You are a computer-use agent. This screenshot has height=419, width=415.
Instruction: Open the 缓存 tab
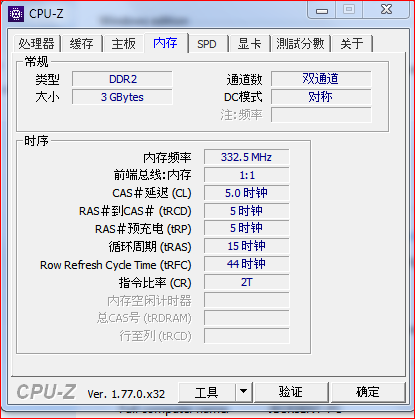click(x=81, y=44)
